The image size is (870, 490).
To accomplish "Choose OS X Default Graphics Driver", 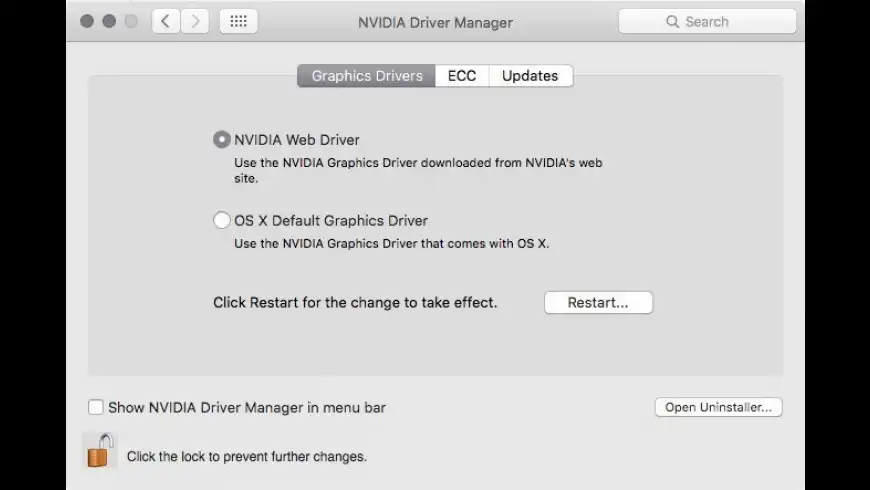I will click(222, 221).
